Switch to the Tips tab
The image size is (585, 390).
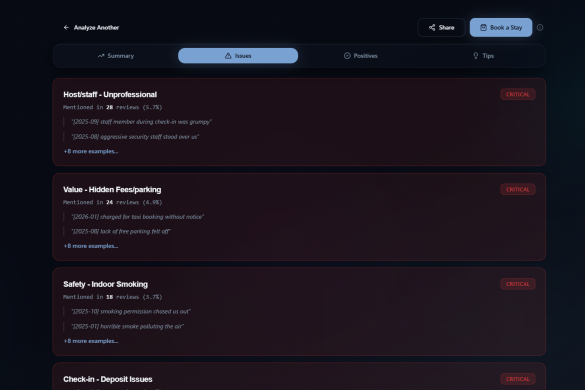coord(483,56)
